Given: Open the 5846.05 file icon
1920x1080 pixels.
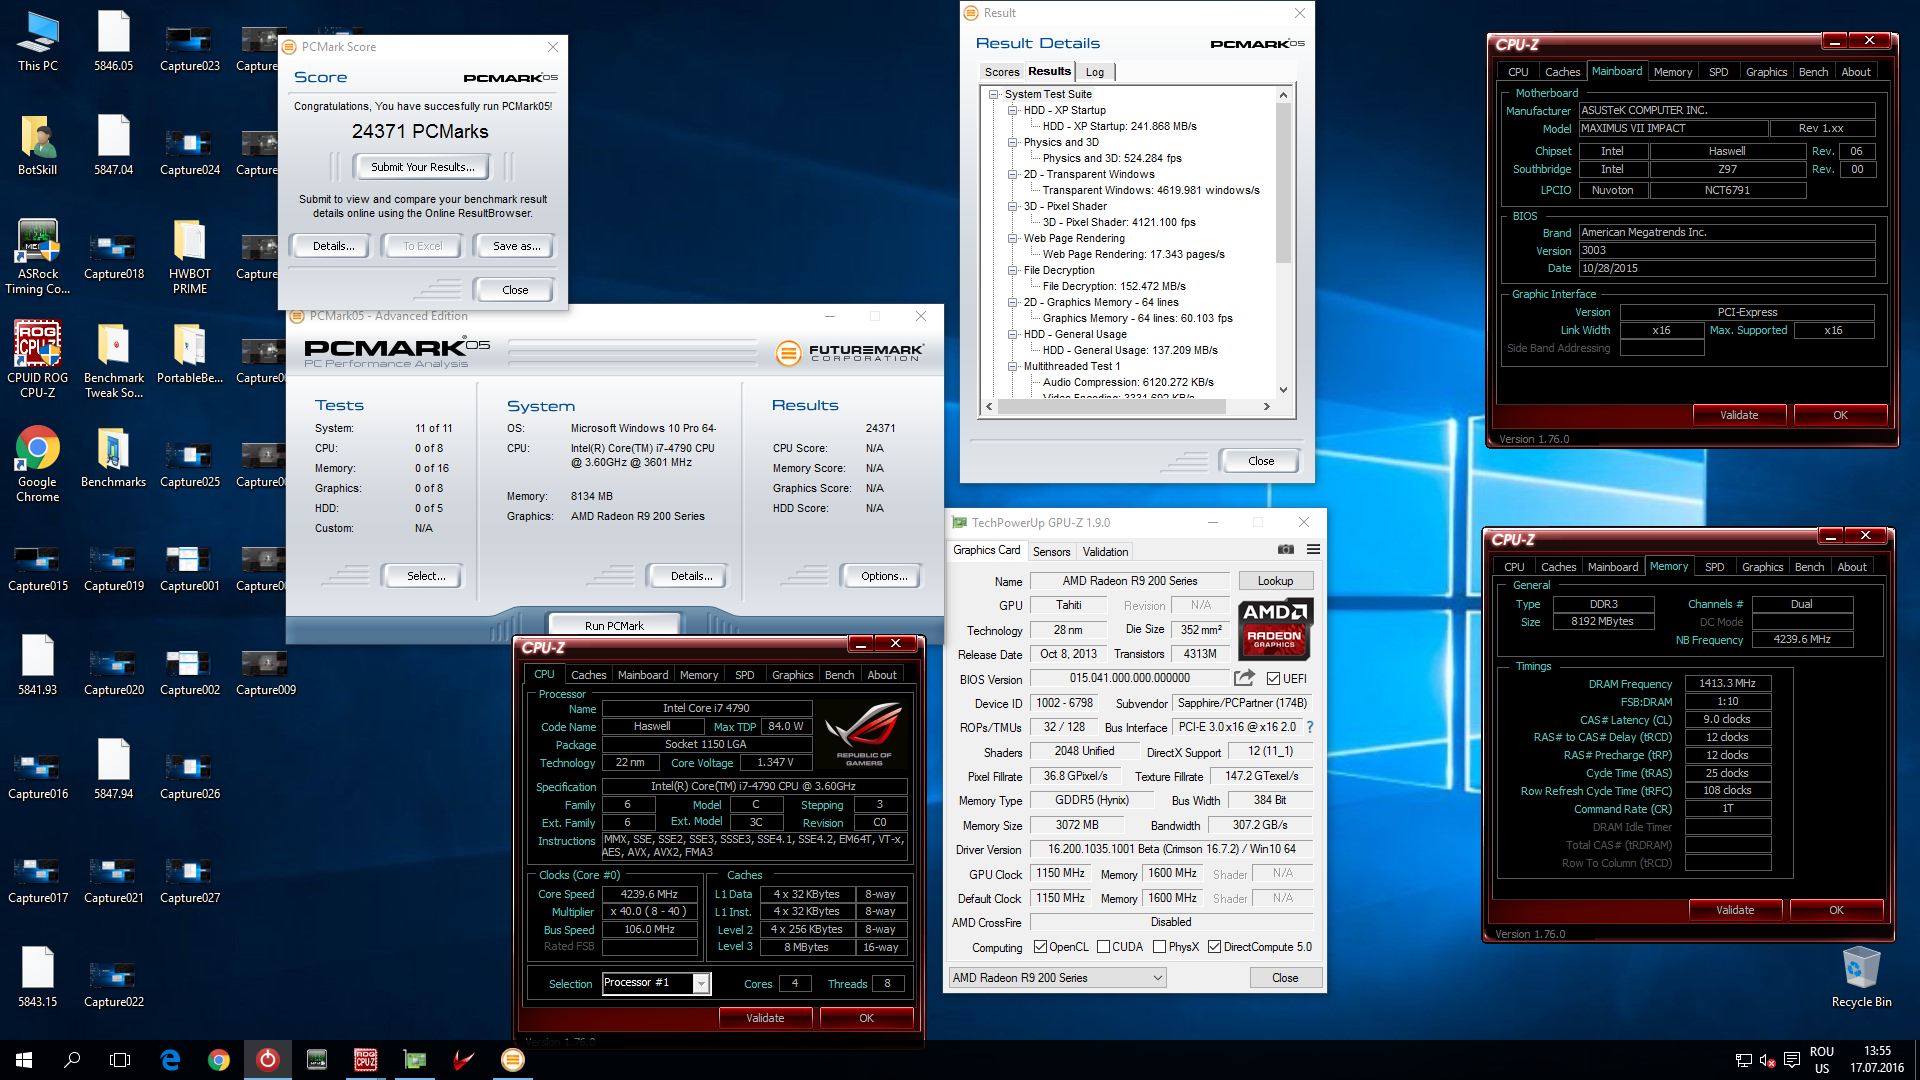Looking at the screenshot, I should (114, 41).
